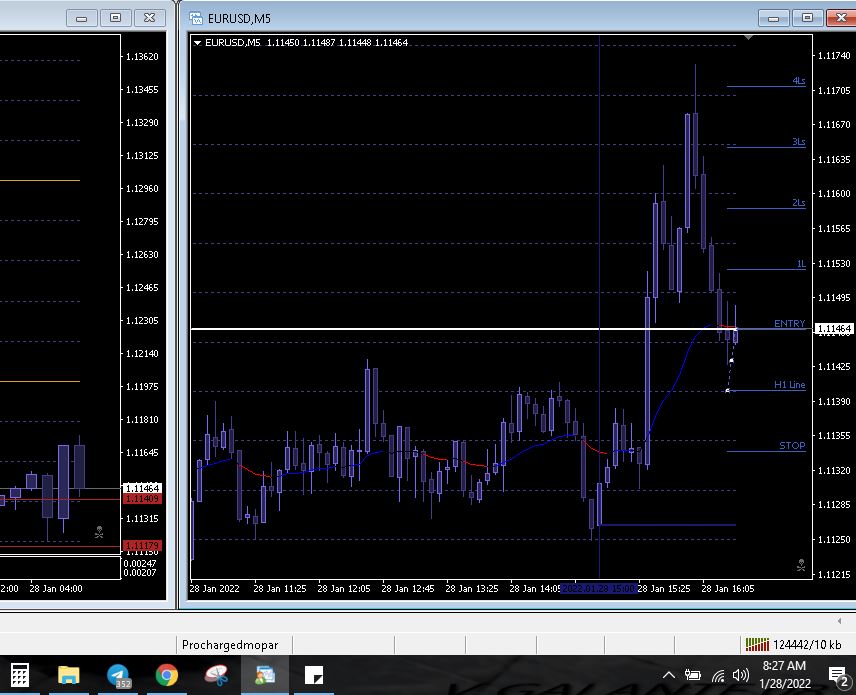
Task: Expand the EURUSD,M5 chart info triangle
Action: click(x=198, y=43)
